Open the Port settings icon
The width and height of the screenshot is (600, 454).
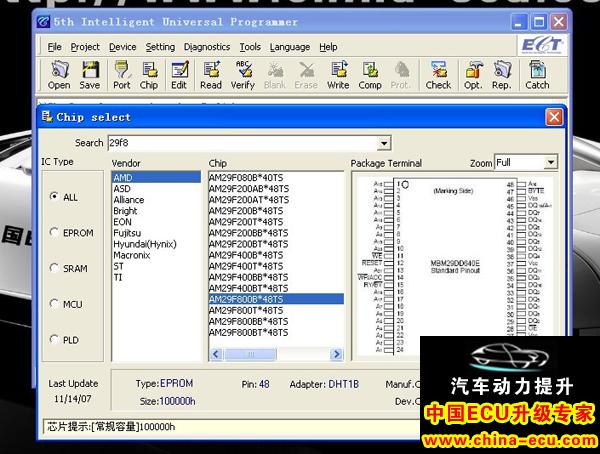pos(122,75)
